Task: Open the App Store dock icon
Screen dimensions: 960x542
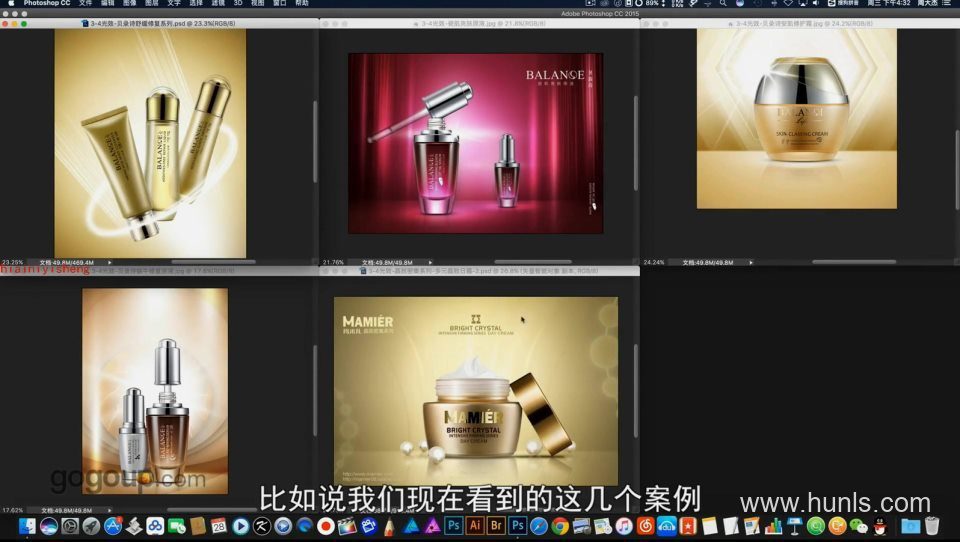Action: (113, 526)
